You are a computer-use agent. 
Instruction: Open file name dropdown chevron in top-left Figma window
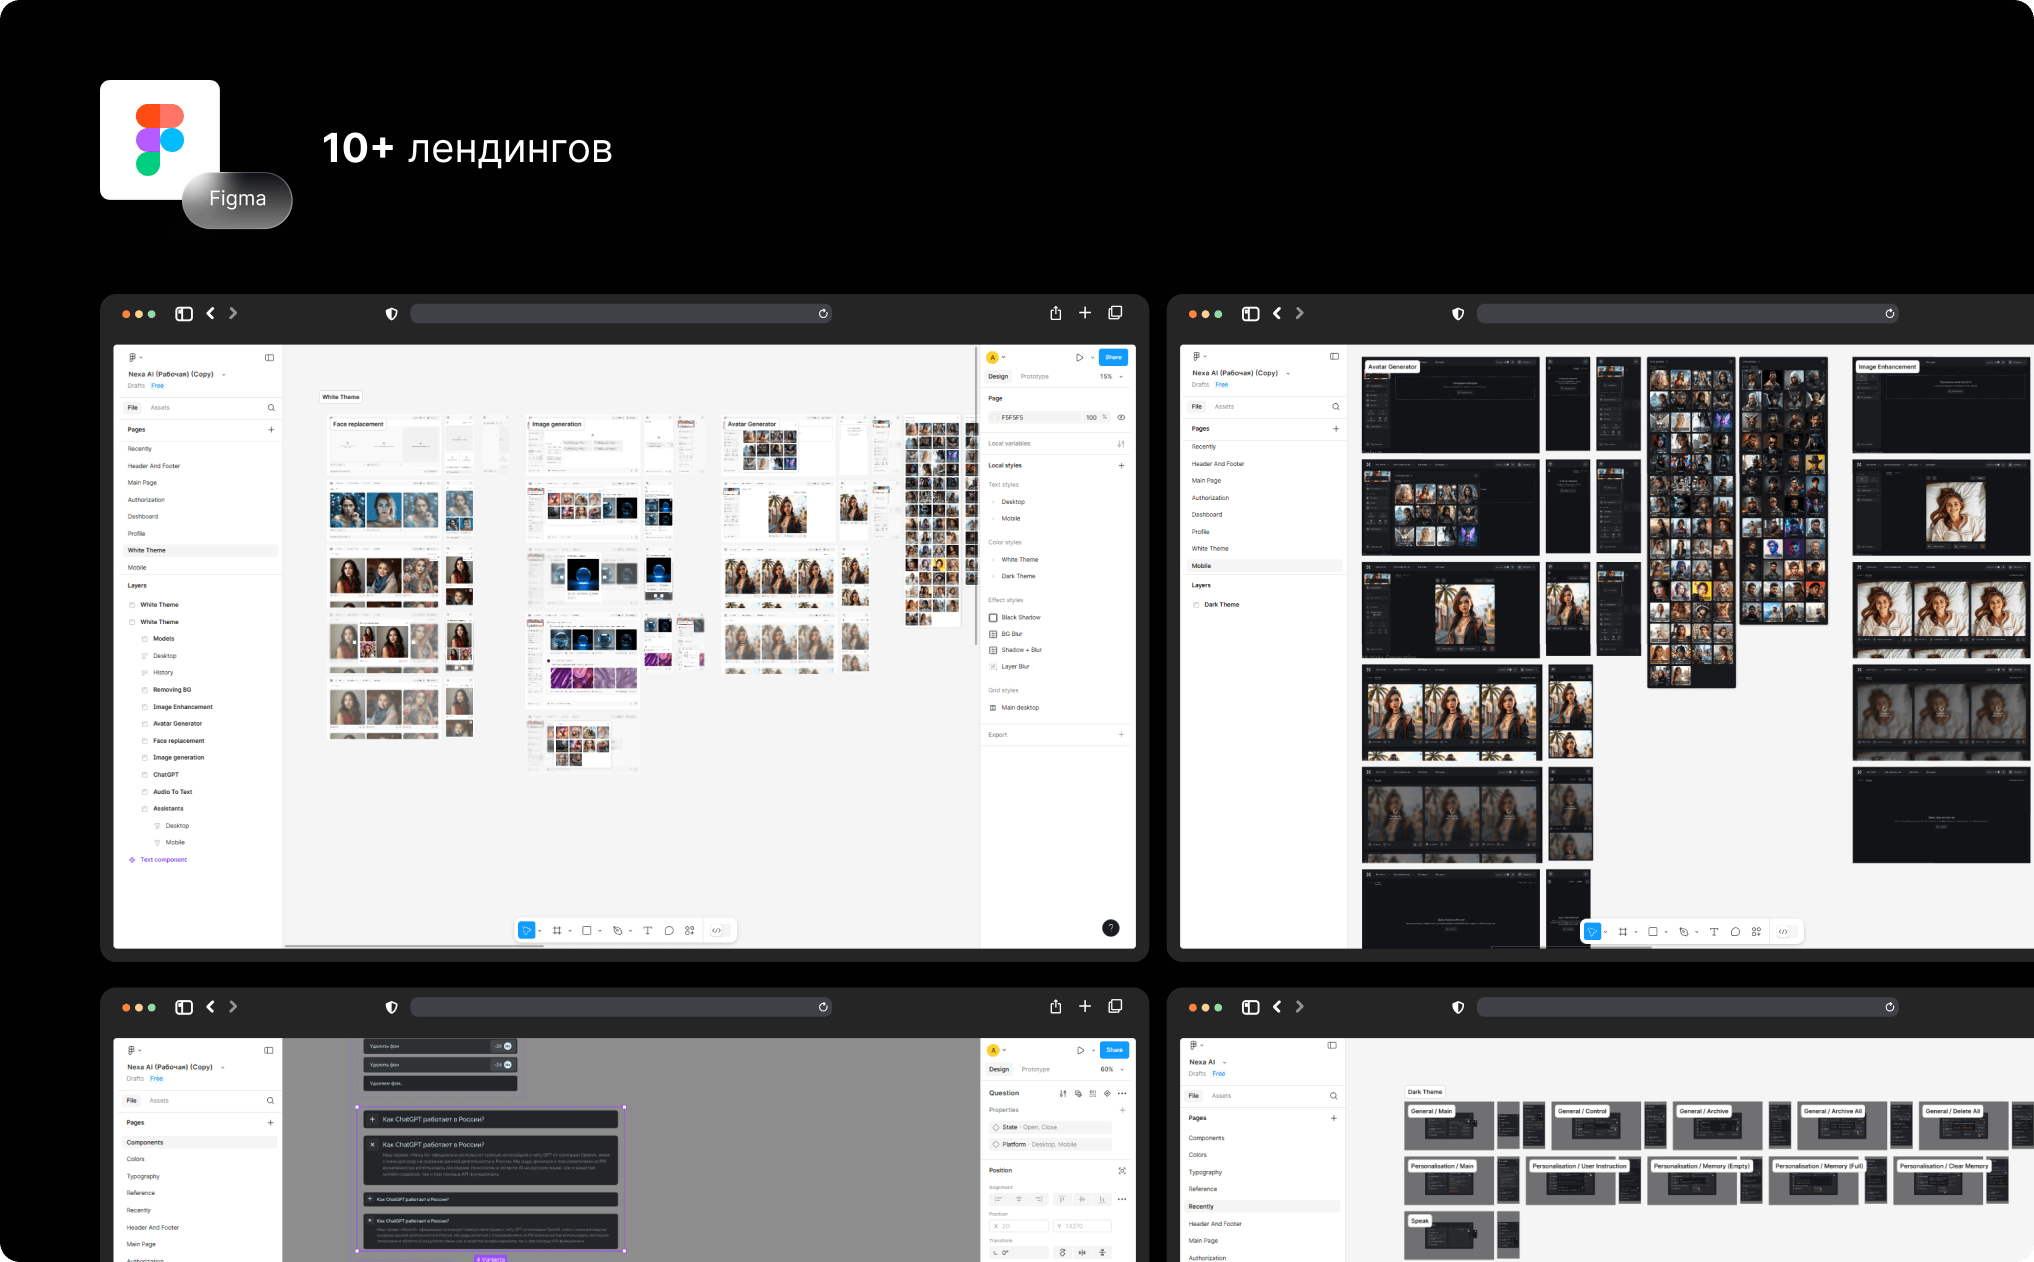pyautogui.click(x=223, y=375)
